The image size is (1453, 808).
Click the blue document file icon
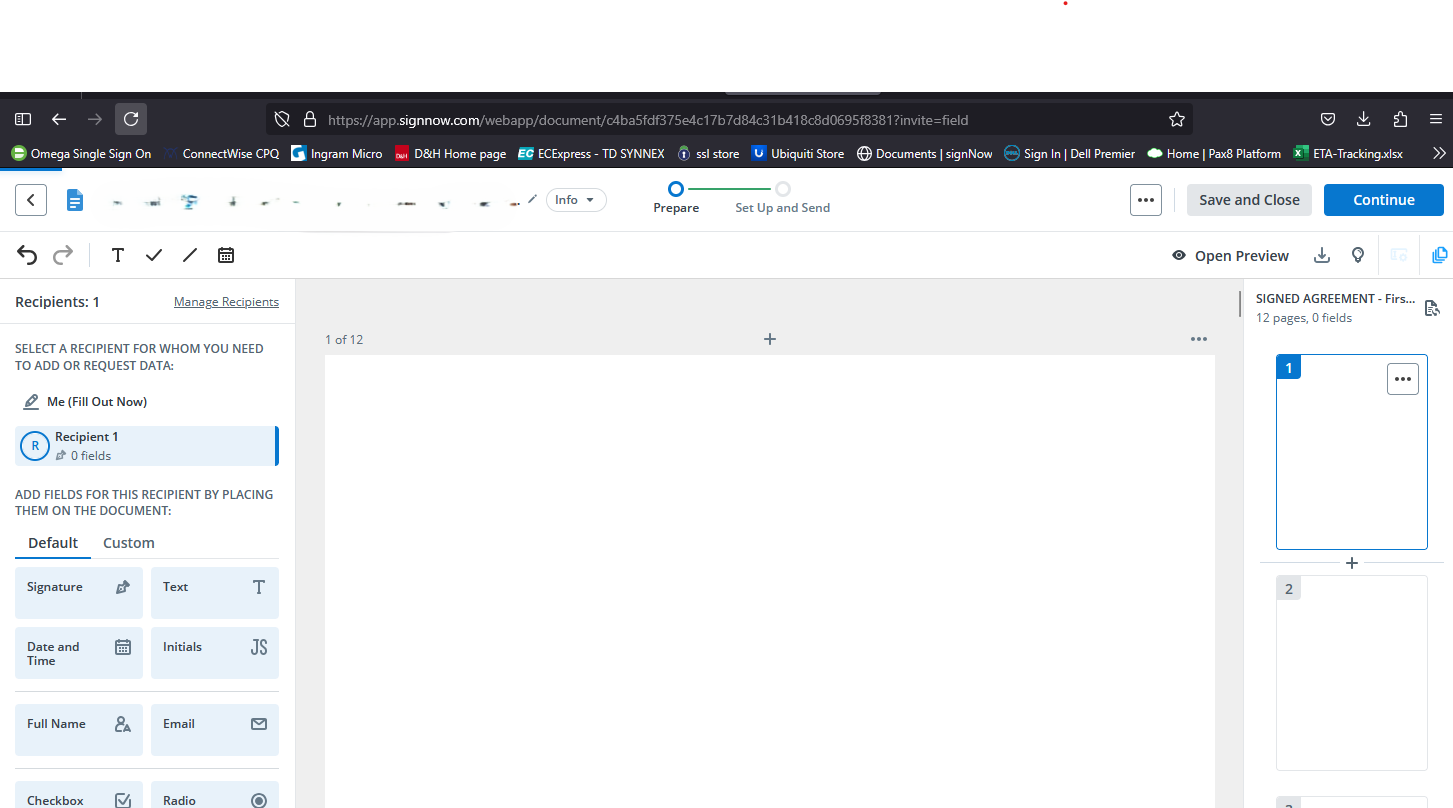click(74, 200)
